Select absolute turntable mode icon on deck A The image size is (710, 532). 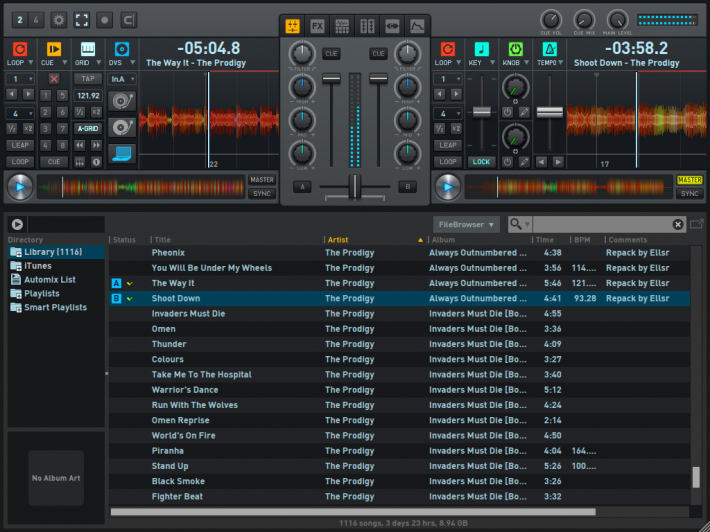[x=122, y=101]
